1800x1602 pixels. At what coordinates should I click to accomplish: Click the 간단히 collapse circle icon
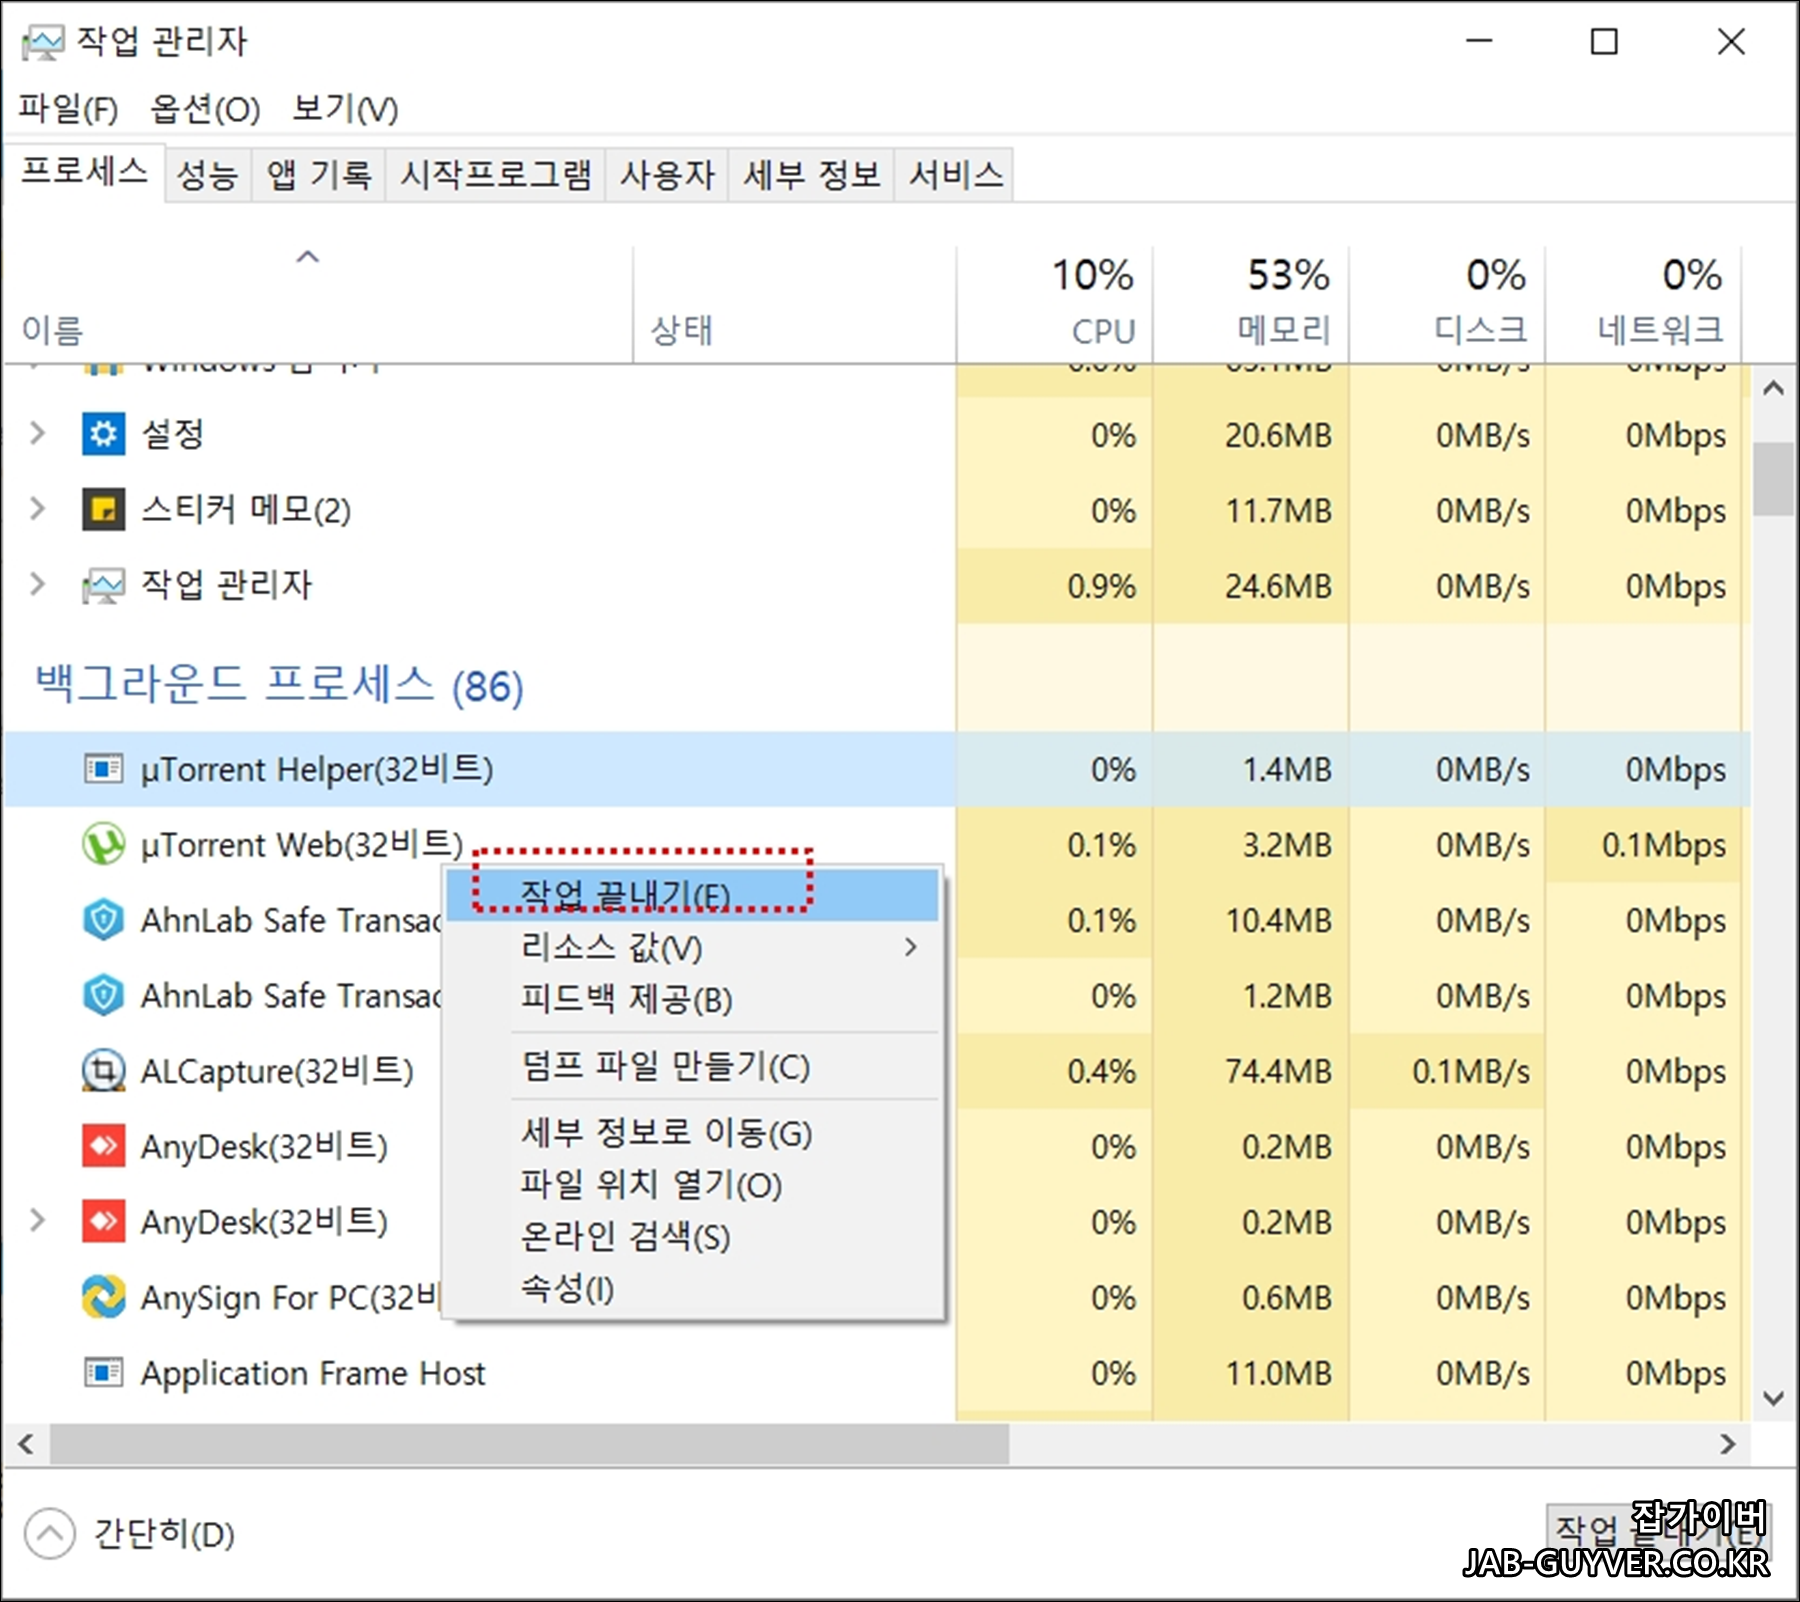coord(50,1533)
